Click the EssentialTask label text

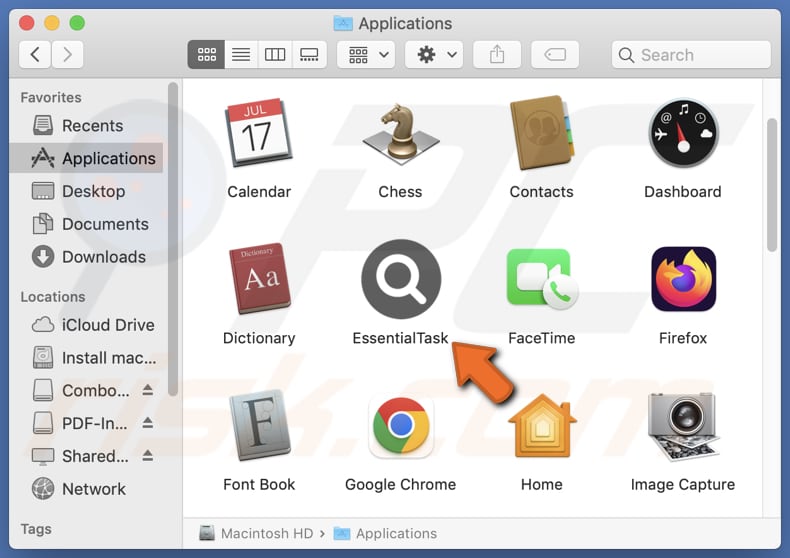coord(401,338)
